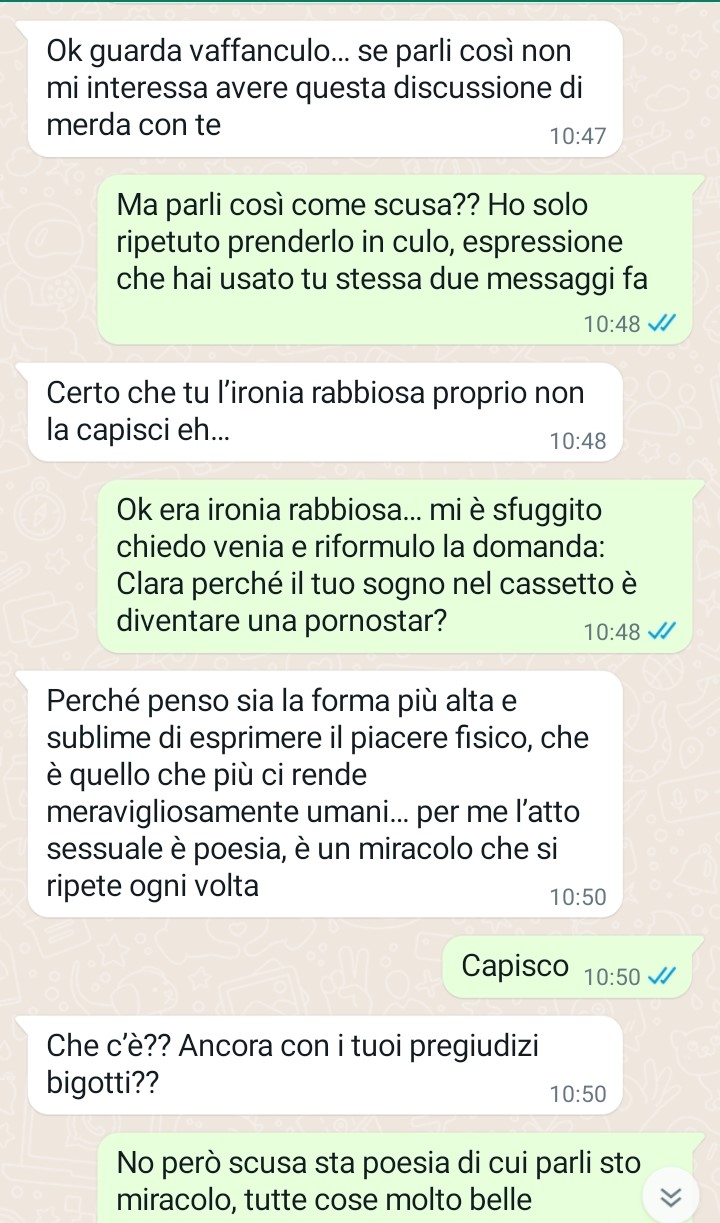
Task: Click read-receipt ticks on 'Ma parli così' message
Action: coord(662,323)
